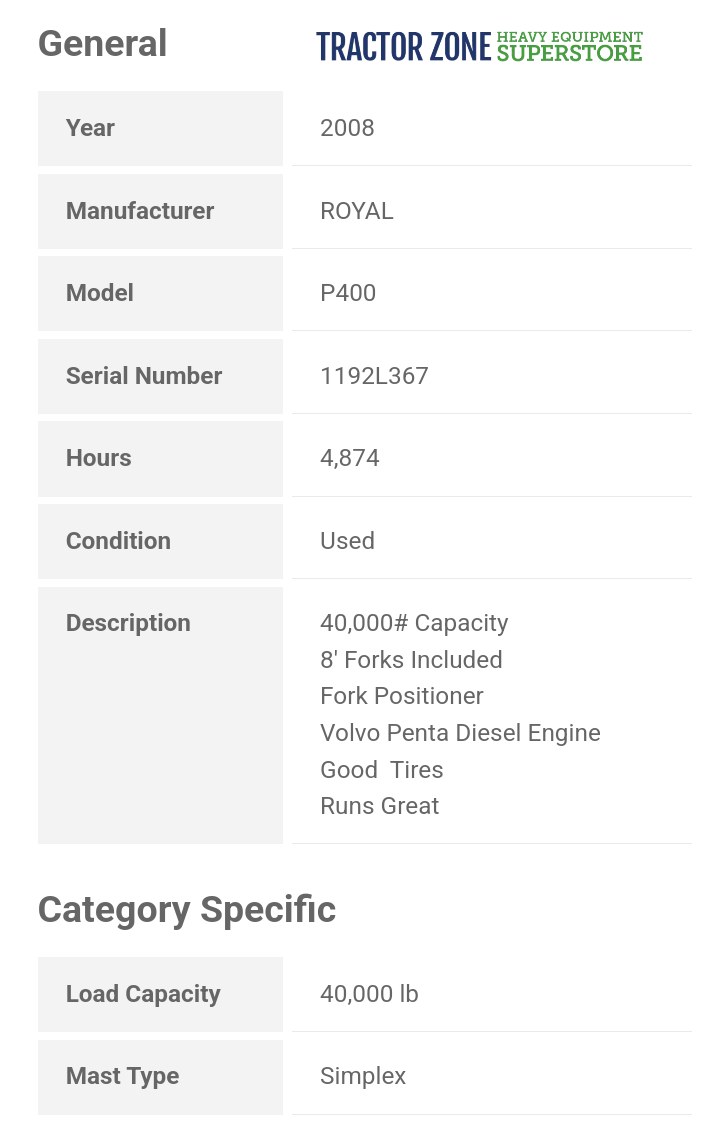Click the model value P400
The height and width of the screenshot is (1127, 719).
tap(348, 293)
